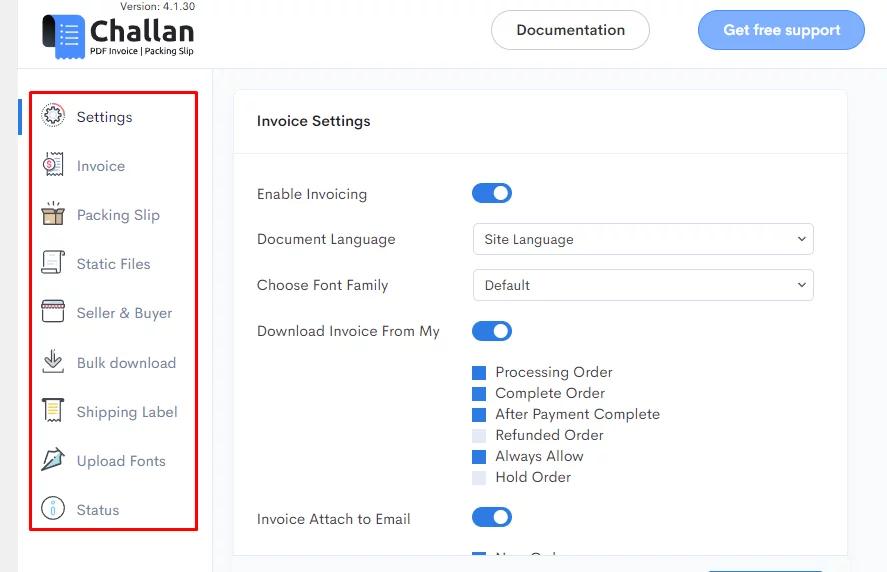Open Upload Fonts section
The height and width of the screenshot is (572, 887).
121,461
